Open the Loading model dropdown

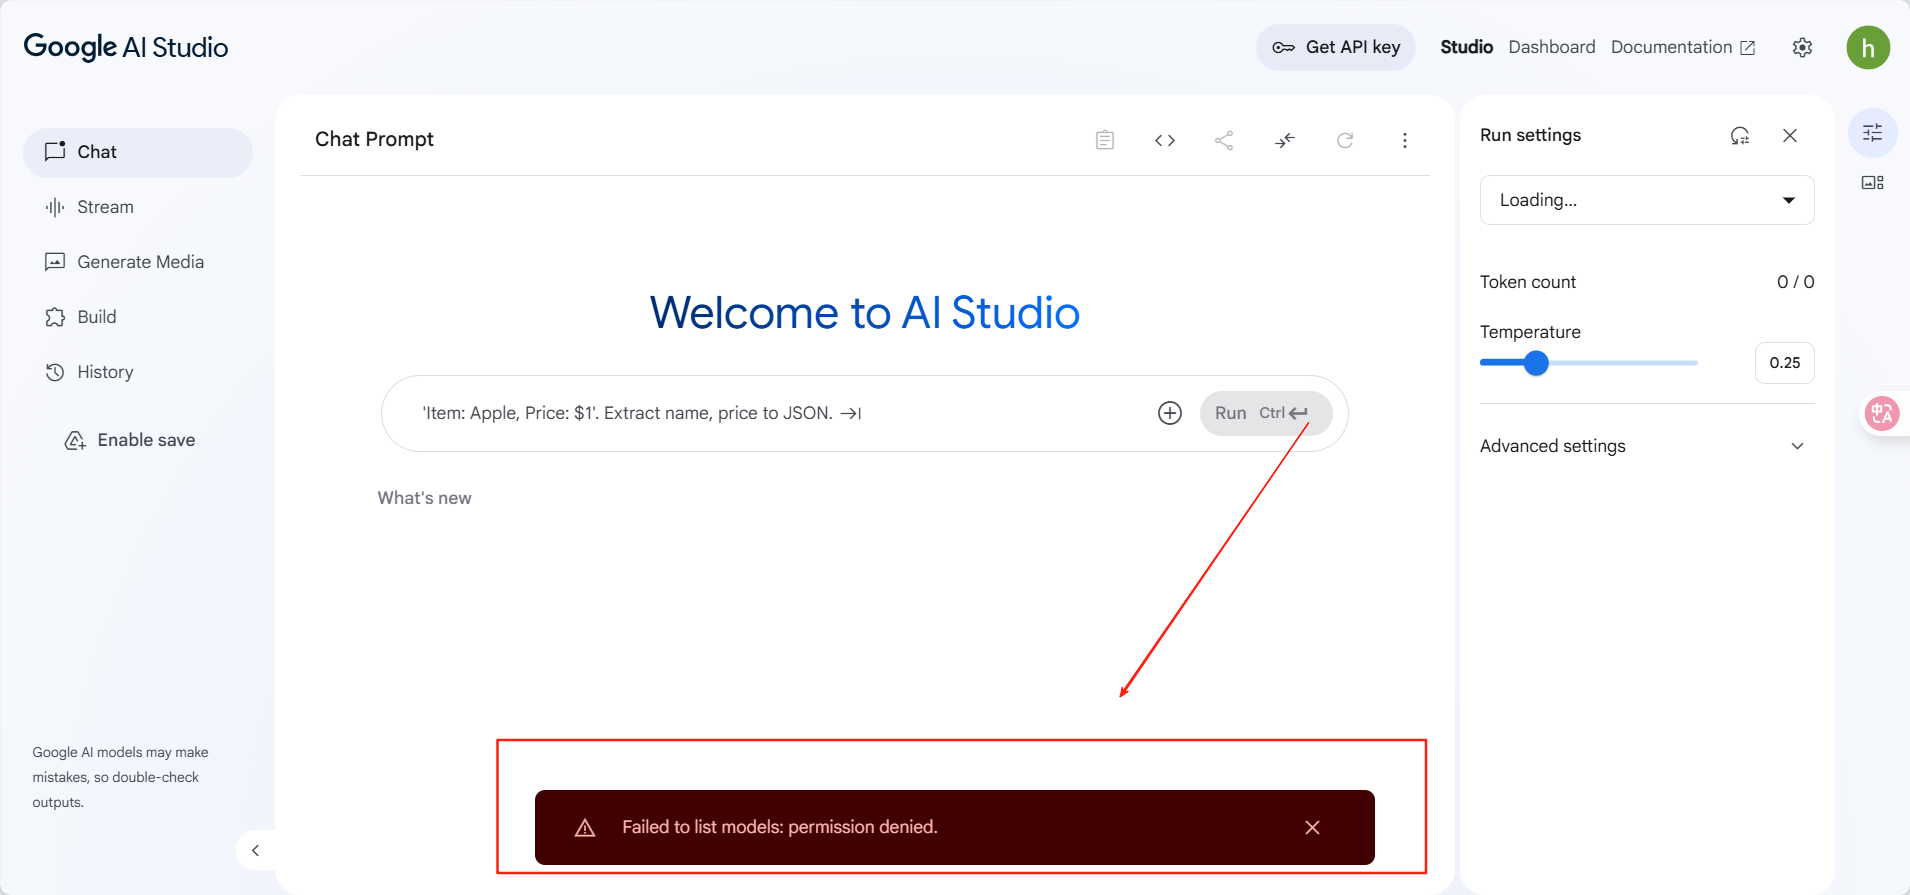(1647, 200)
